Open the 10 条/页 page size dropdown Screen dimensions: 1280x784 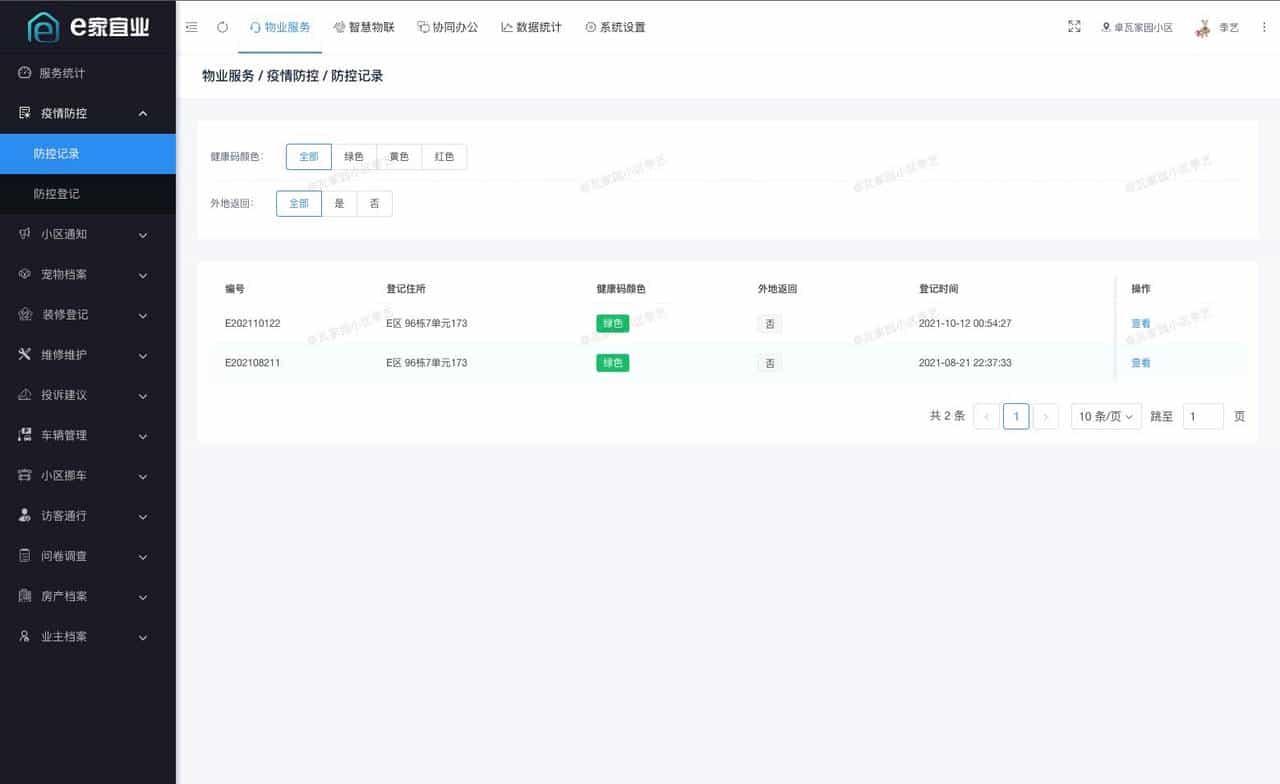coord(1105,415)
